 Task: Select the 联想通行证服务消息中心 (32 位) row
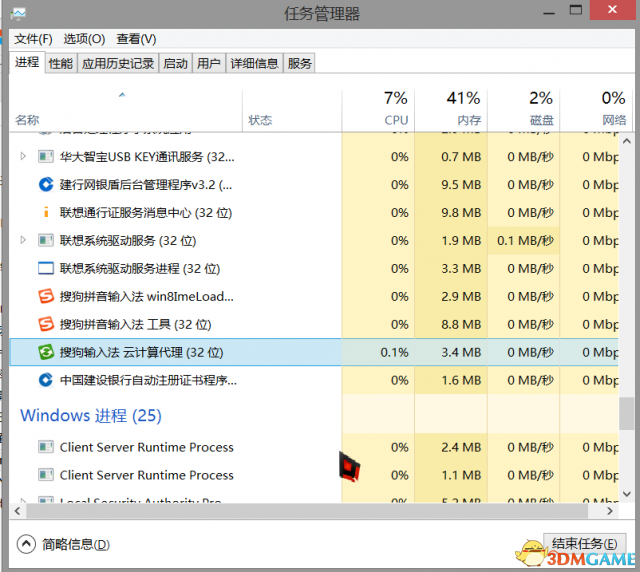pyautogui.click(x=314, y=212)
